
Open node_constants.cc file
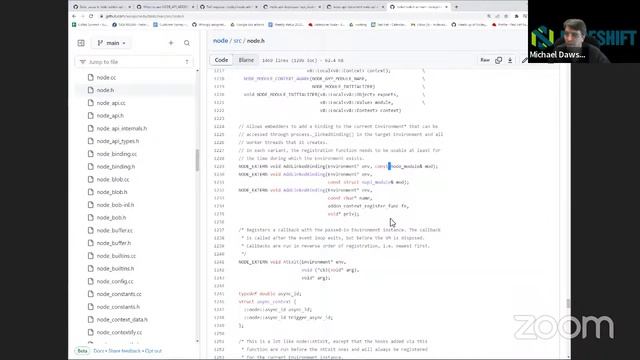(x=119, y=294)
